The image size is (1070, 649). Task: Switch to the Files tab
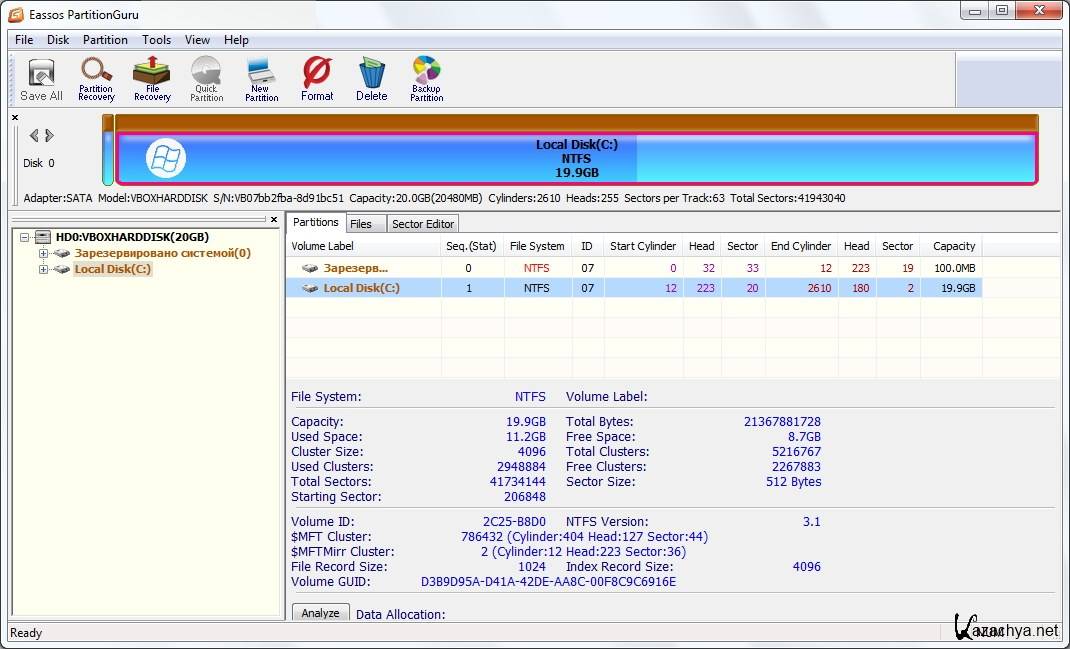(360, 224)
